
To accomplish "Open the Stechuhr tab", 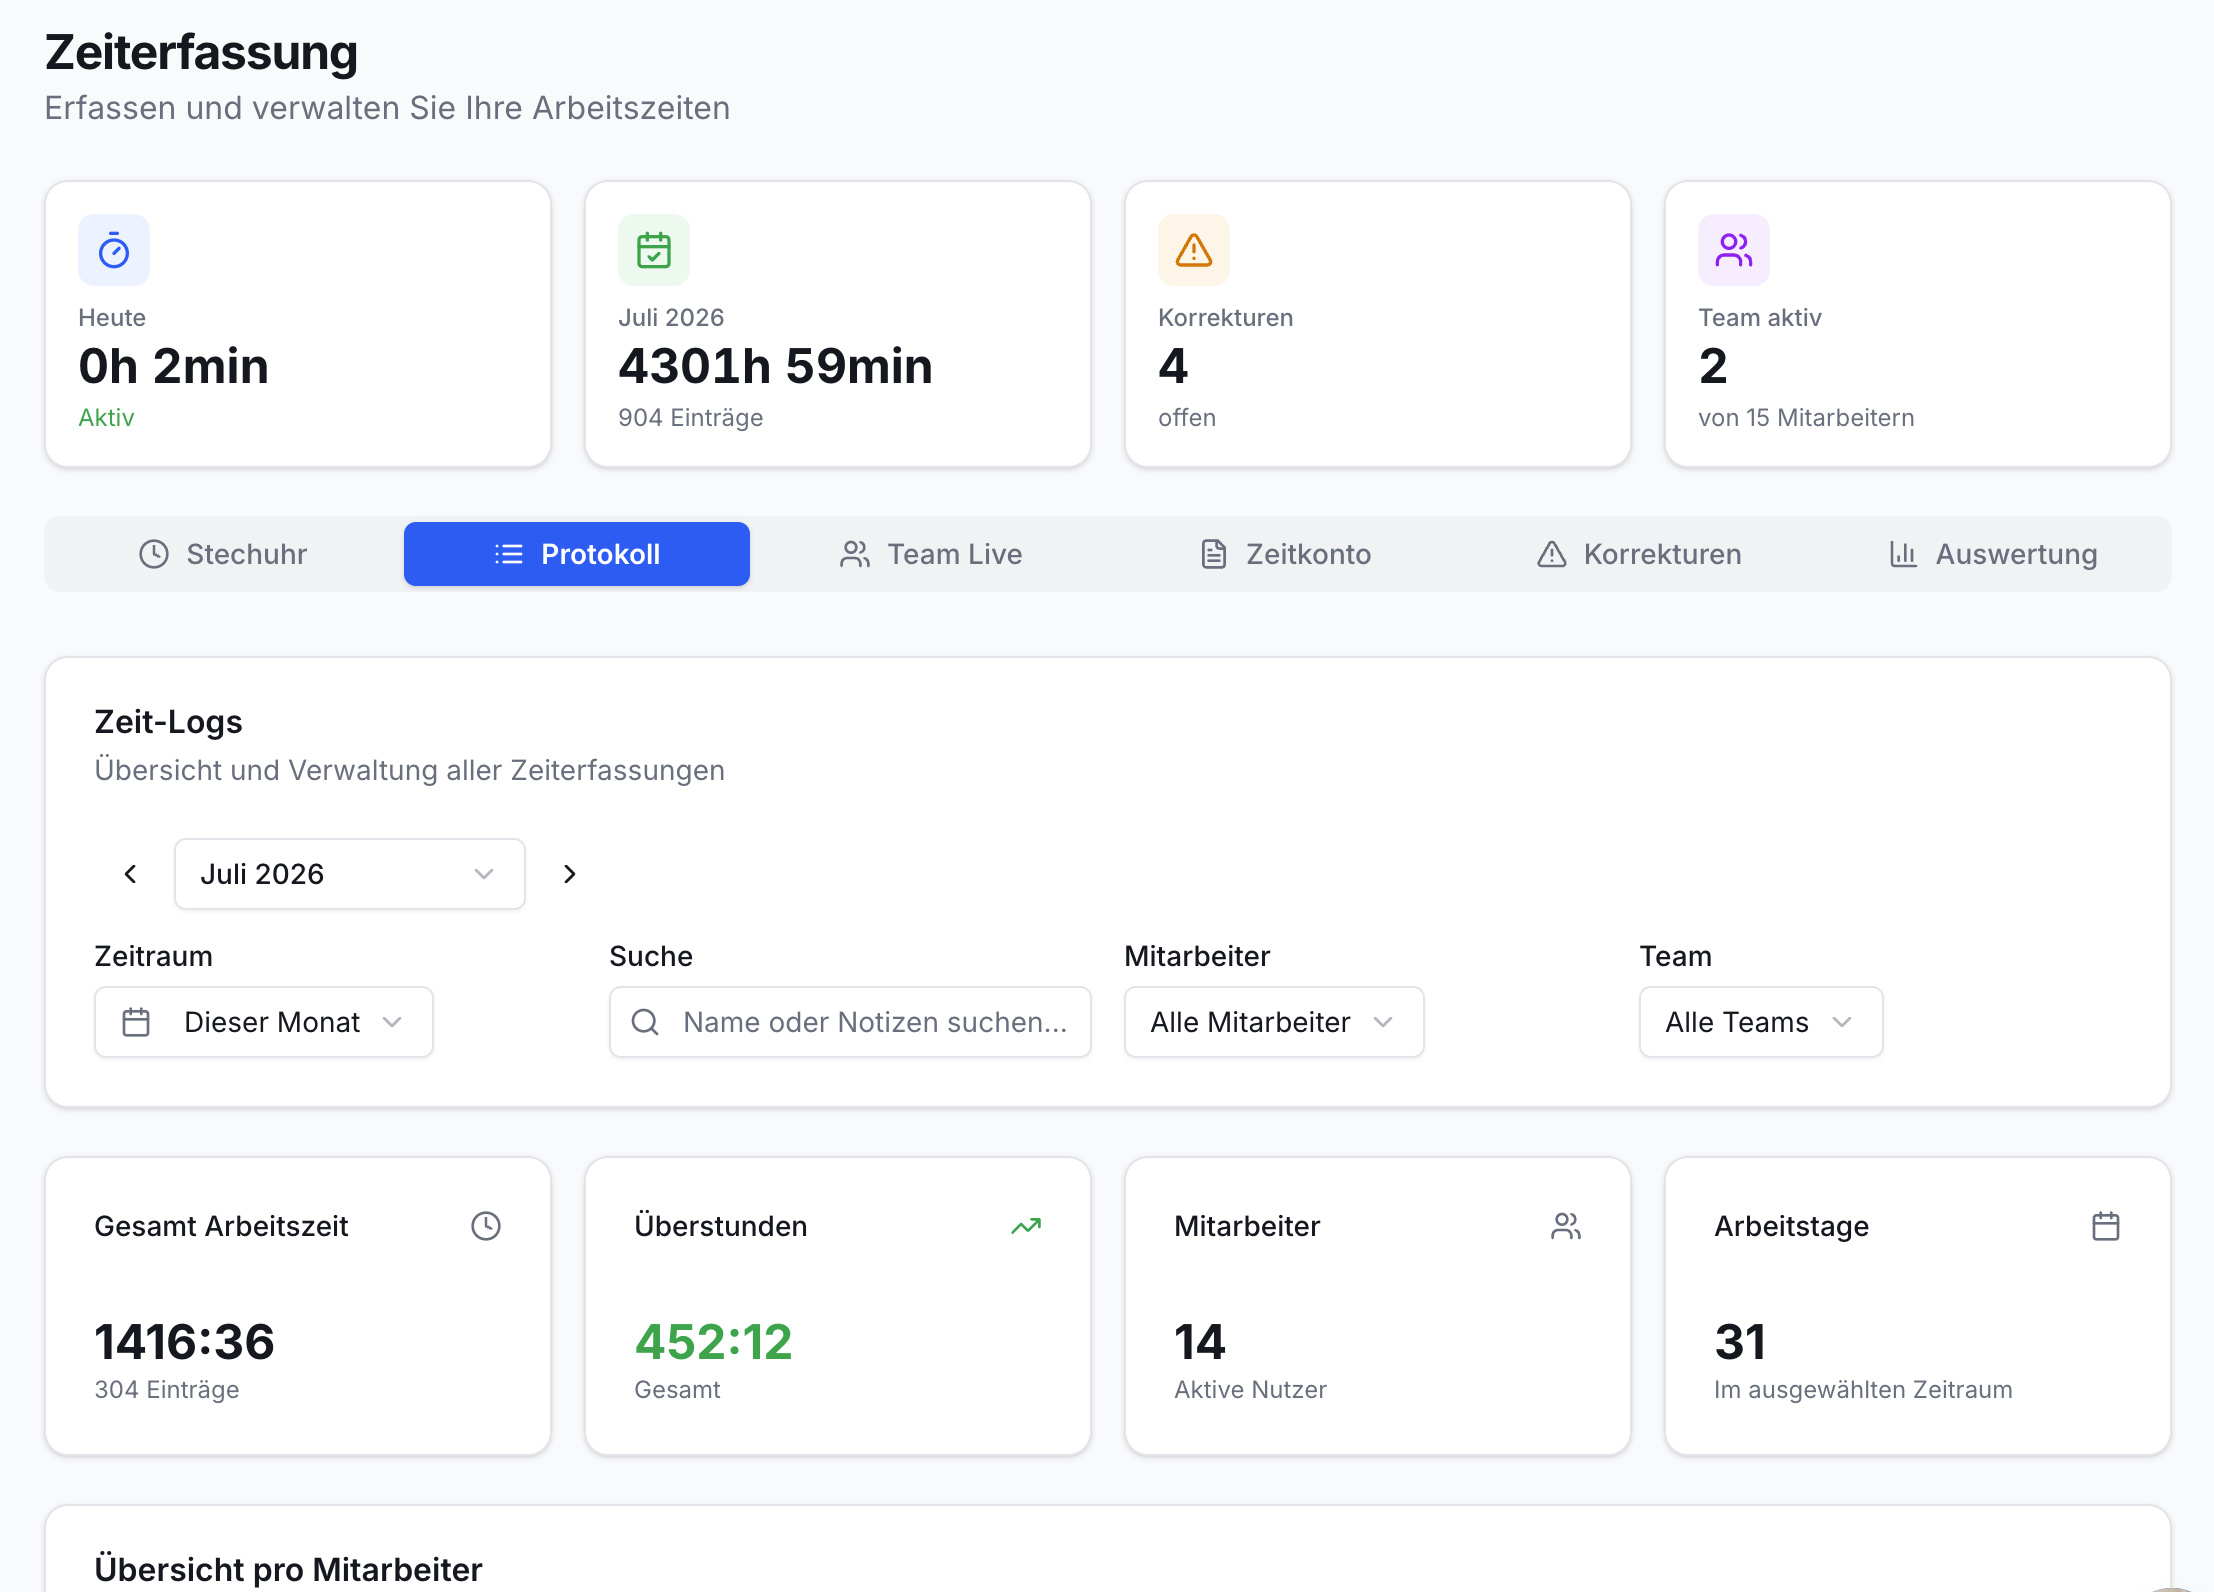I will pyautogui.click(x=223, y=554).
